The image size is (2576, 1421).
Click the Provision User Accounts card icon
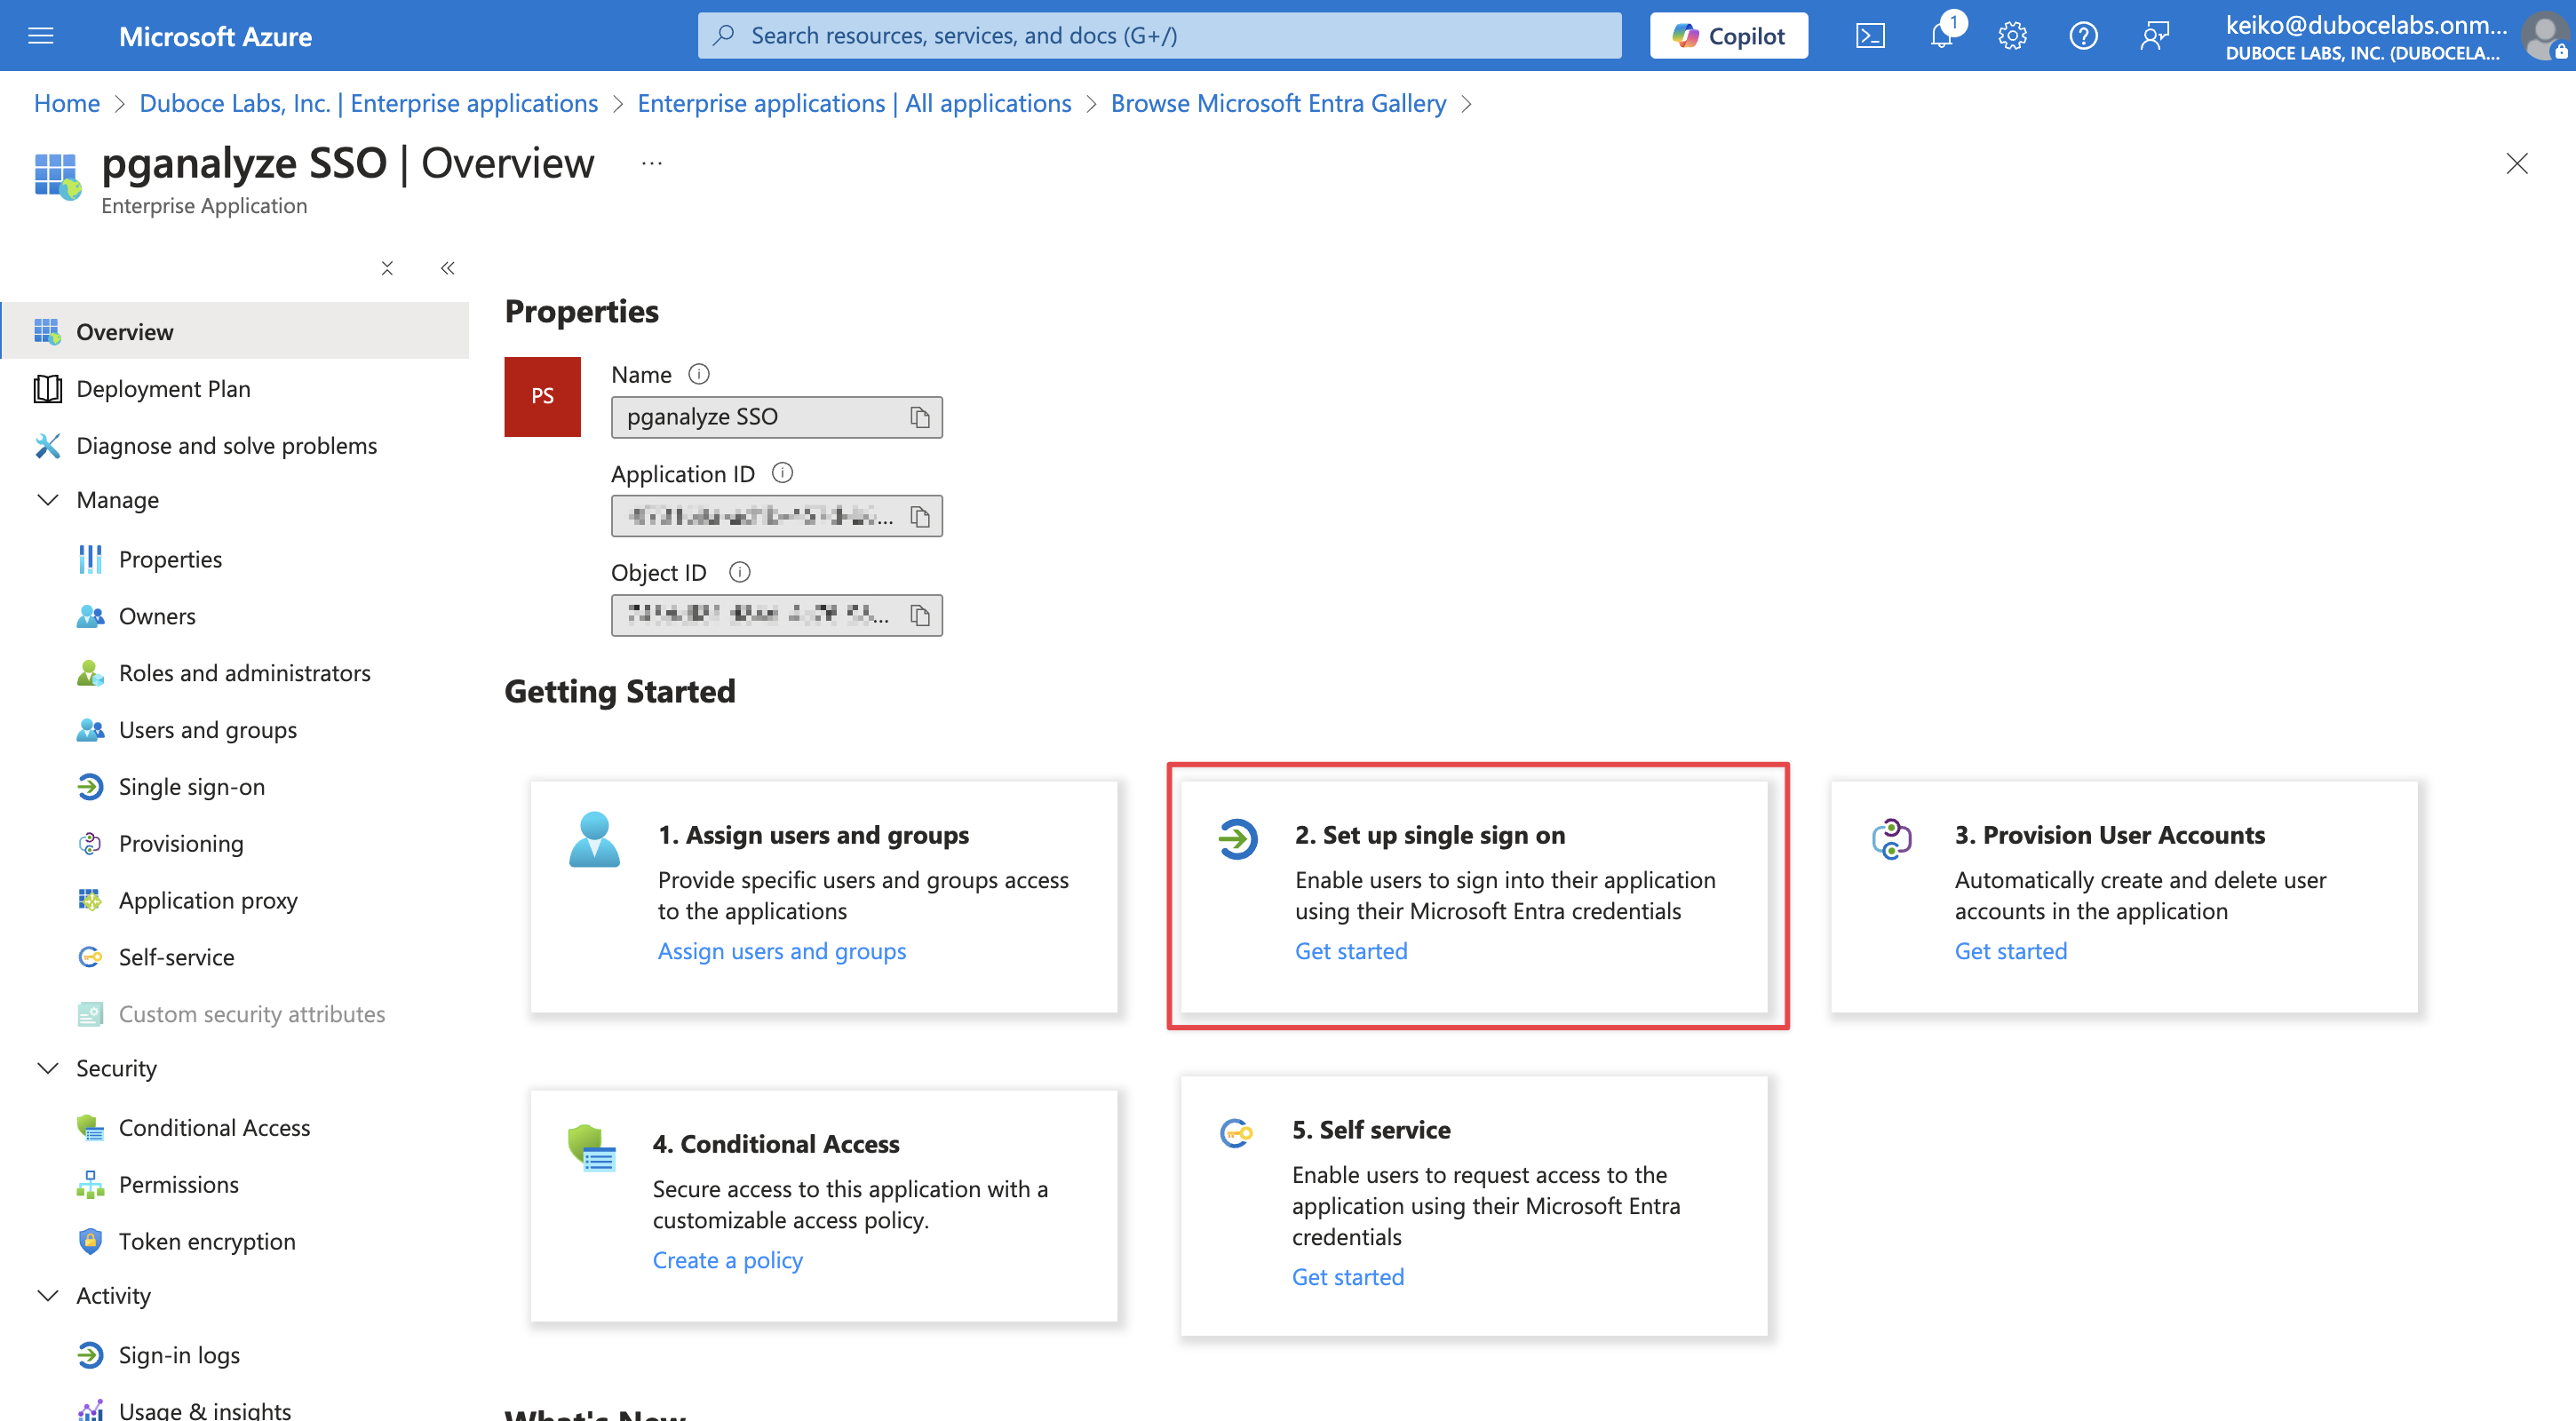click(x=1891, y=838)
